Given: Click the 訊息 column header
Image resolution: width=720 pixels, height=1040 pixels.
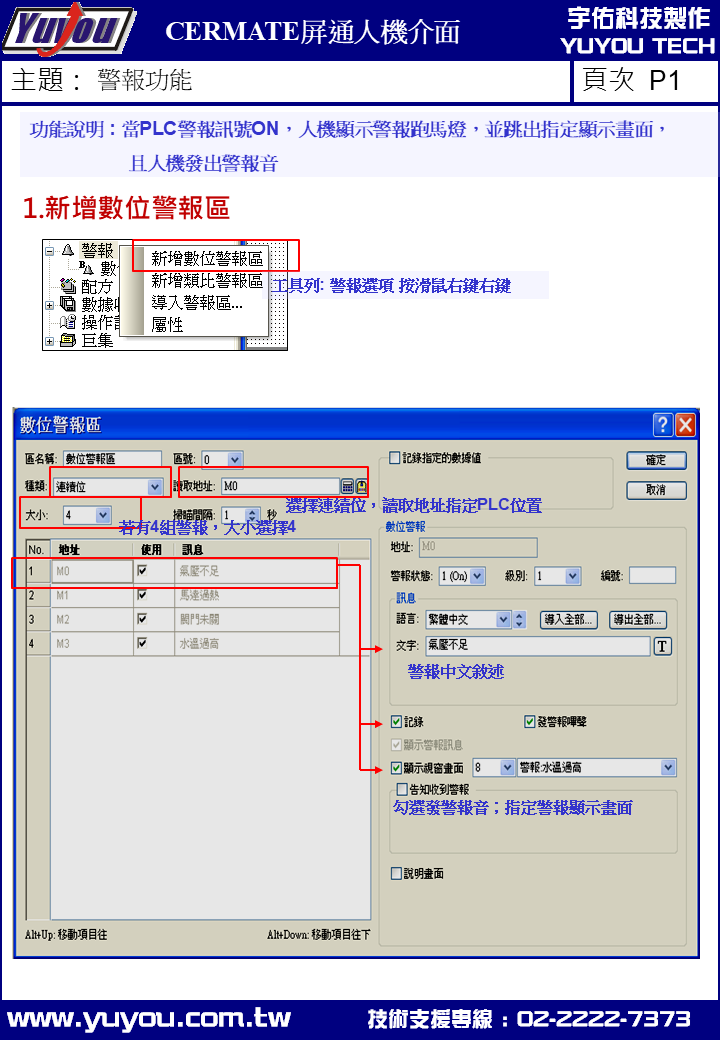Looking at the screenshot, I should [257, 549].
